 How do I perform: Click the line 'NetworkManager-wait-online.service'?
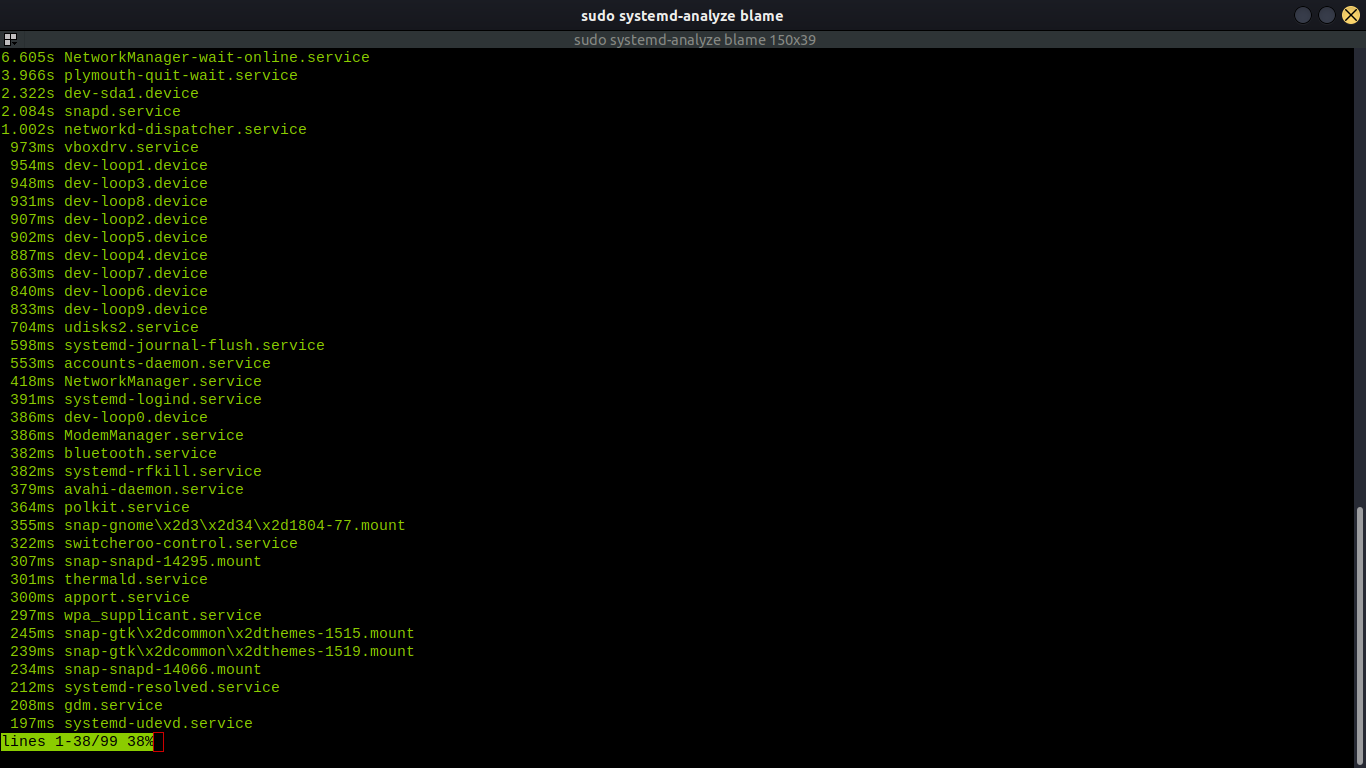coord(217,58)
